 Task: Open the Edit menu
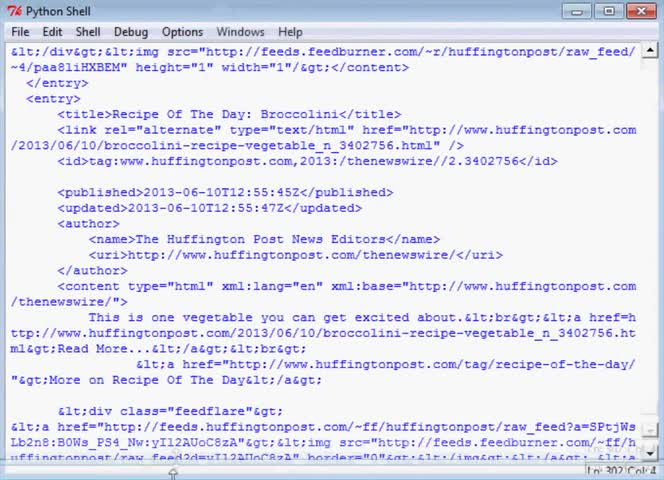52,32
